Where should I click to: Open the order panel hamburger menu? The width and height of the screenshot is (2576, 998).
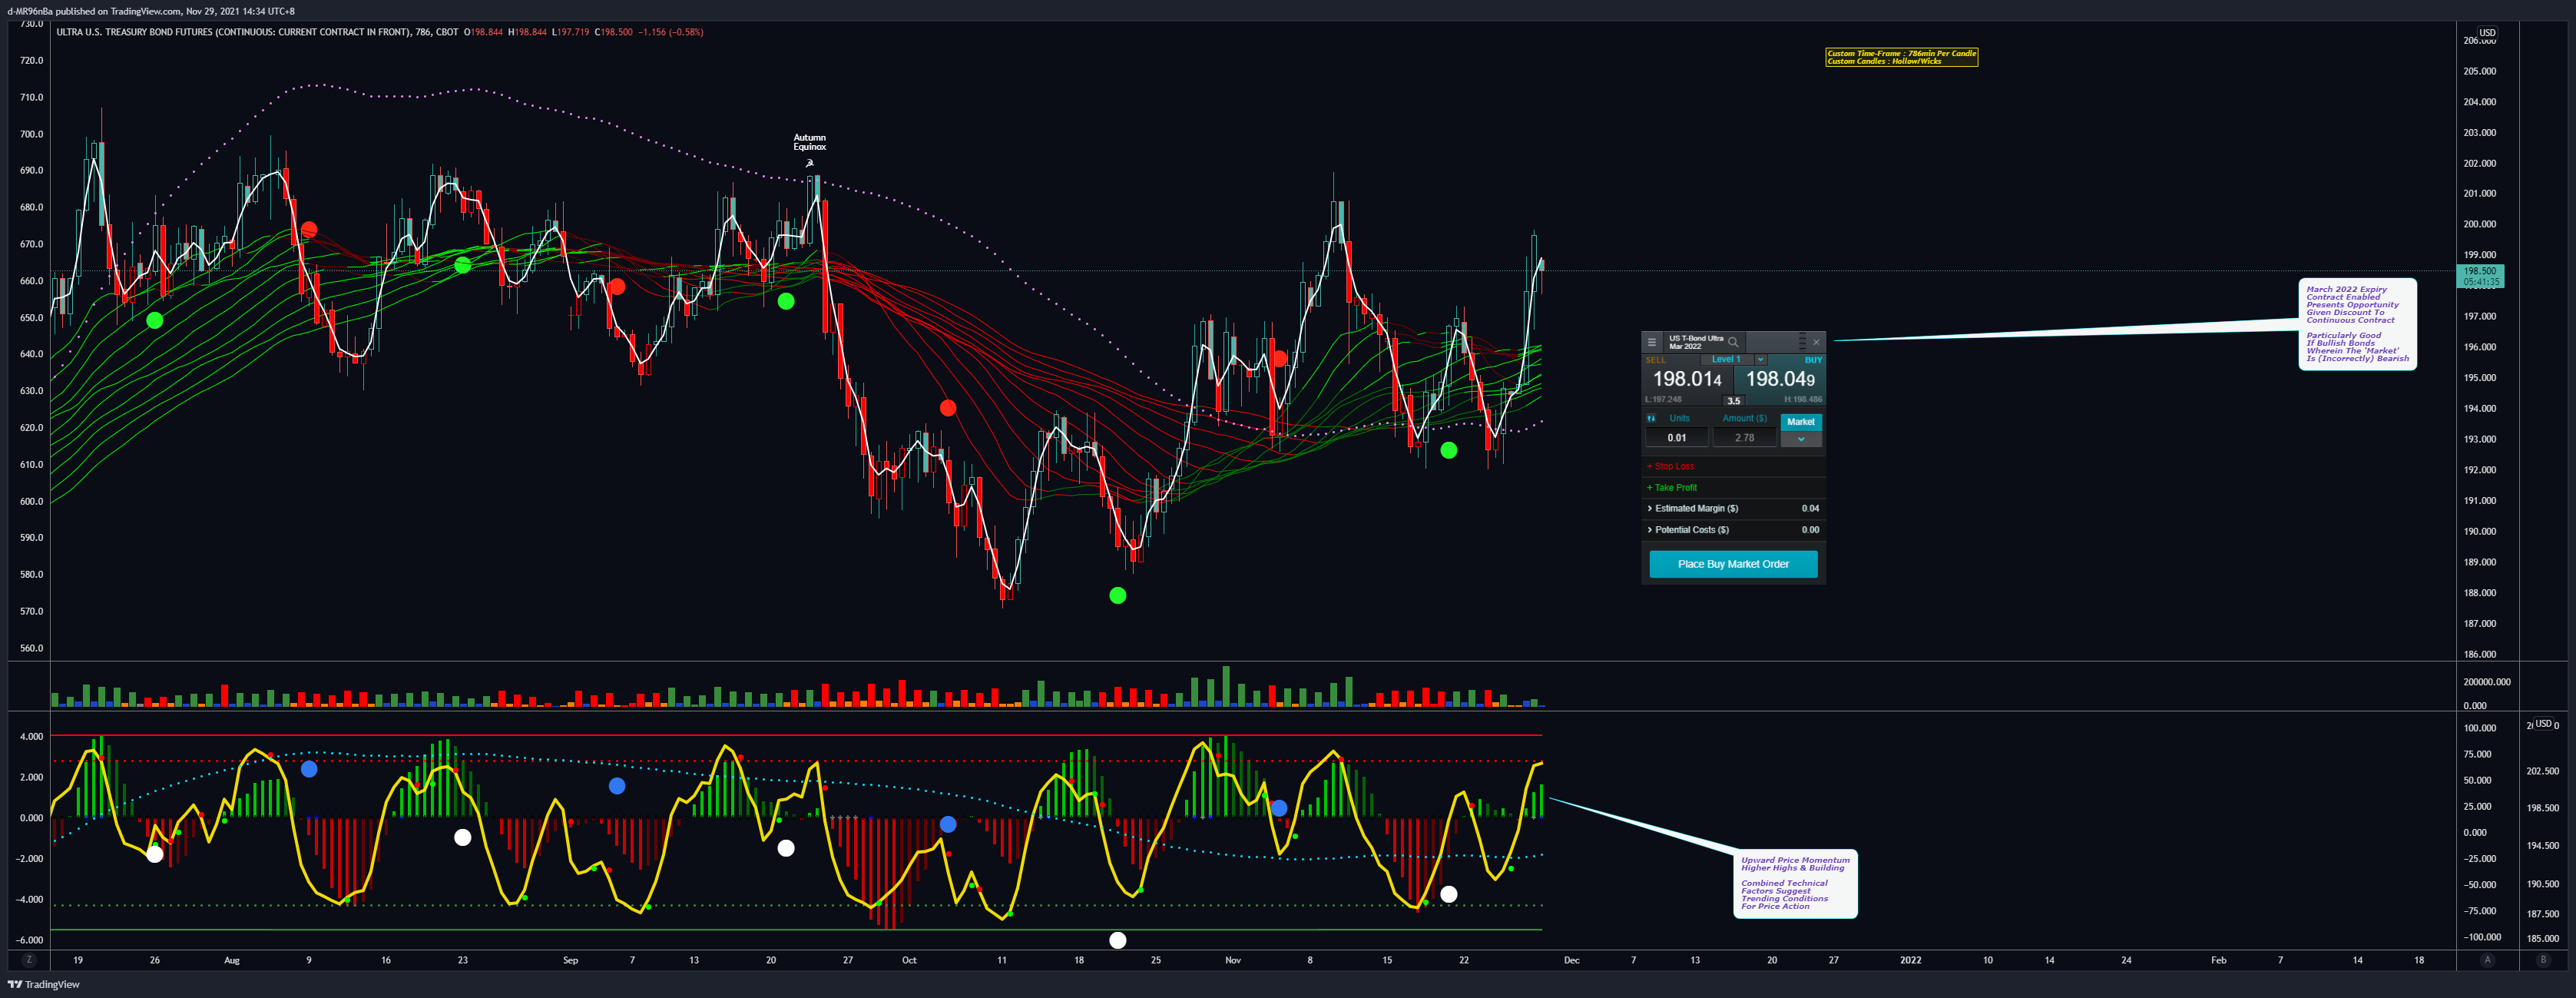tap(1652, 342)
